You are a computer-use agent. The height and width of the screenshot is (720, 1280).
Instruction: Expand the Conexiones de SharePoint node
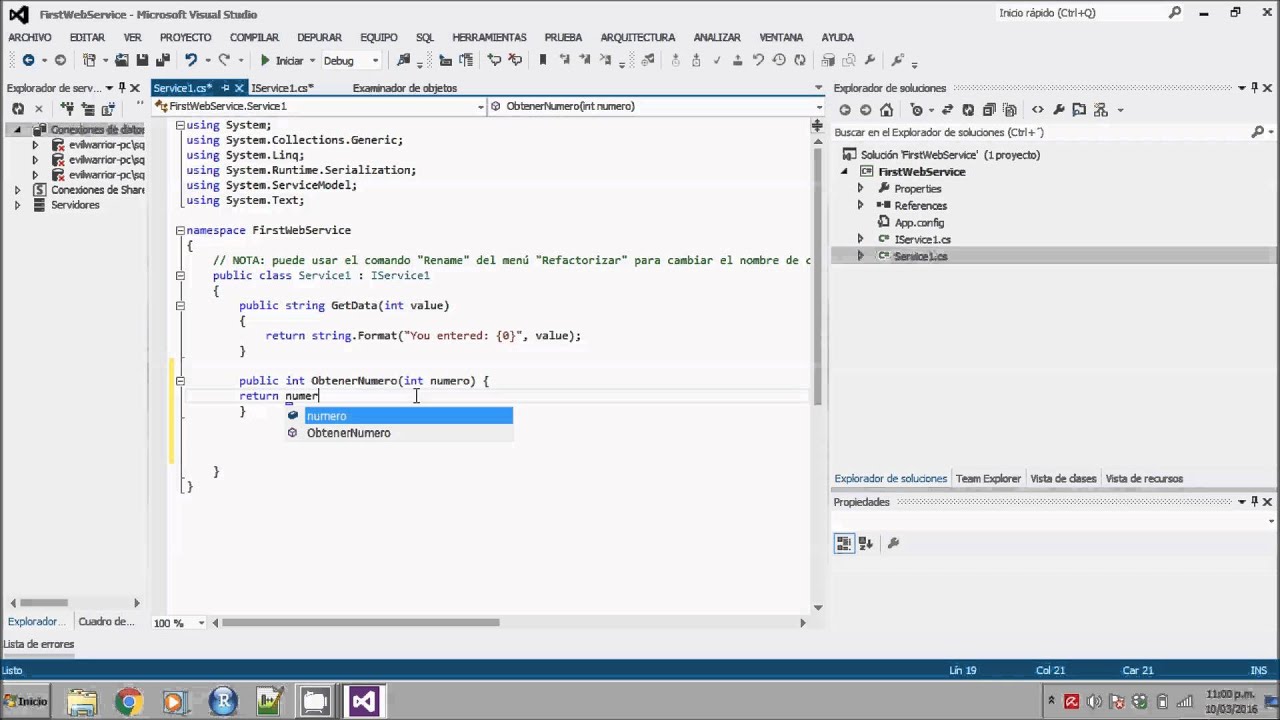(16, 190)
